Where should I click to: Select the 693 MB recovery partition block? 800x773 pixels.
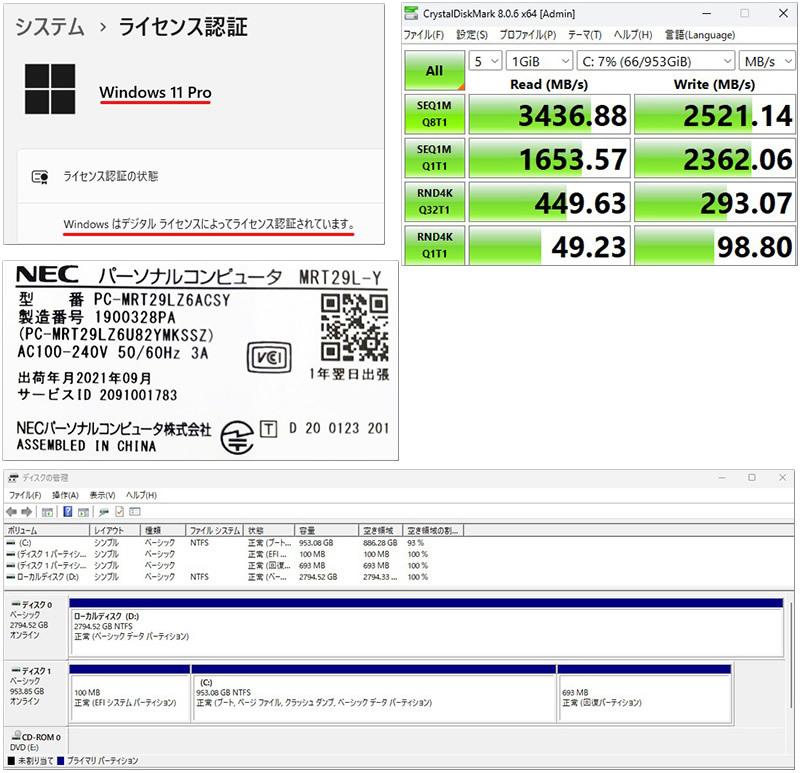pyautogui.click(x=645, y=693)
